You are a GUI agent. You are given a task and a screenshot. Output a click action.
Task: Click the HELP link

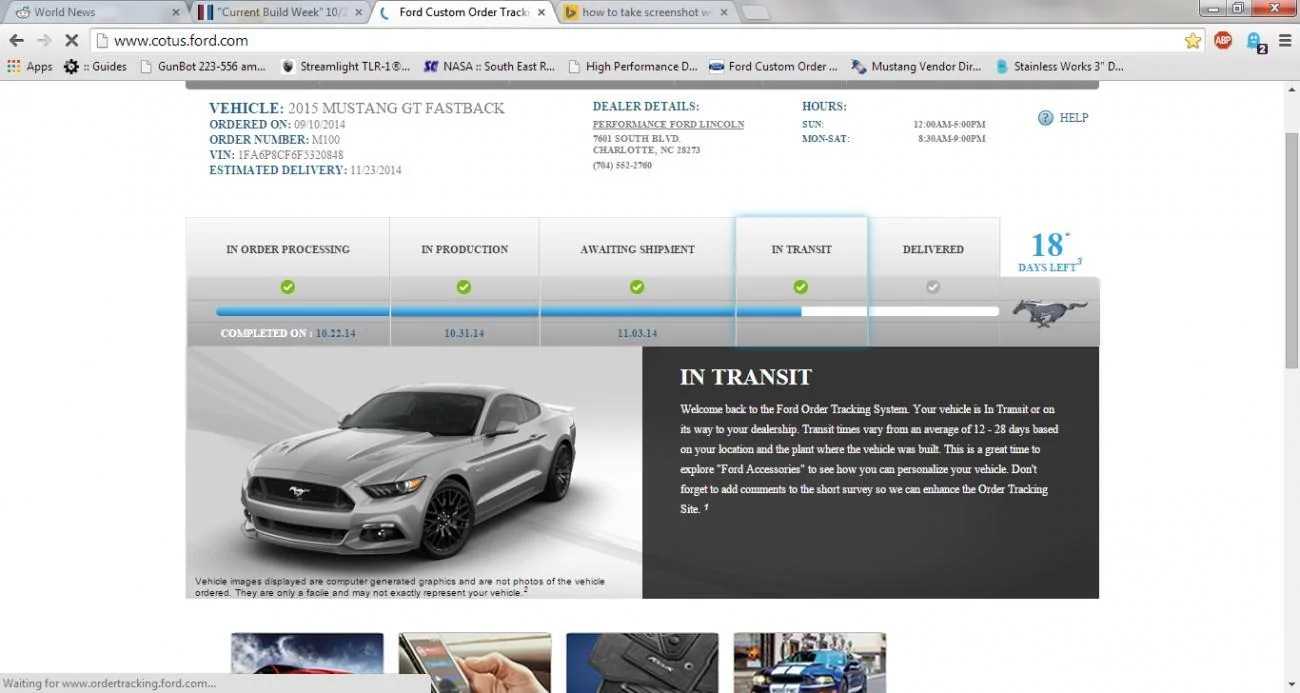tap(1073, 118)
